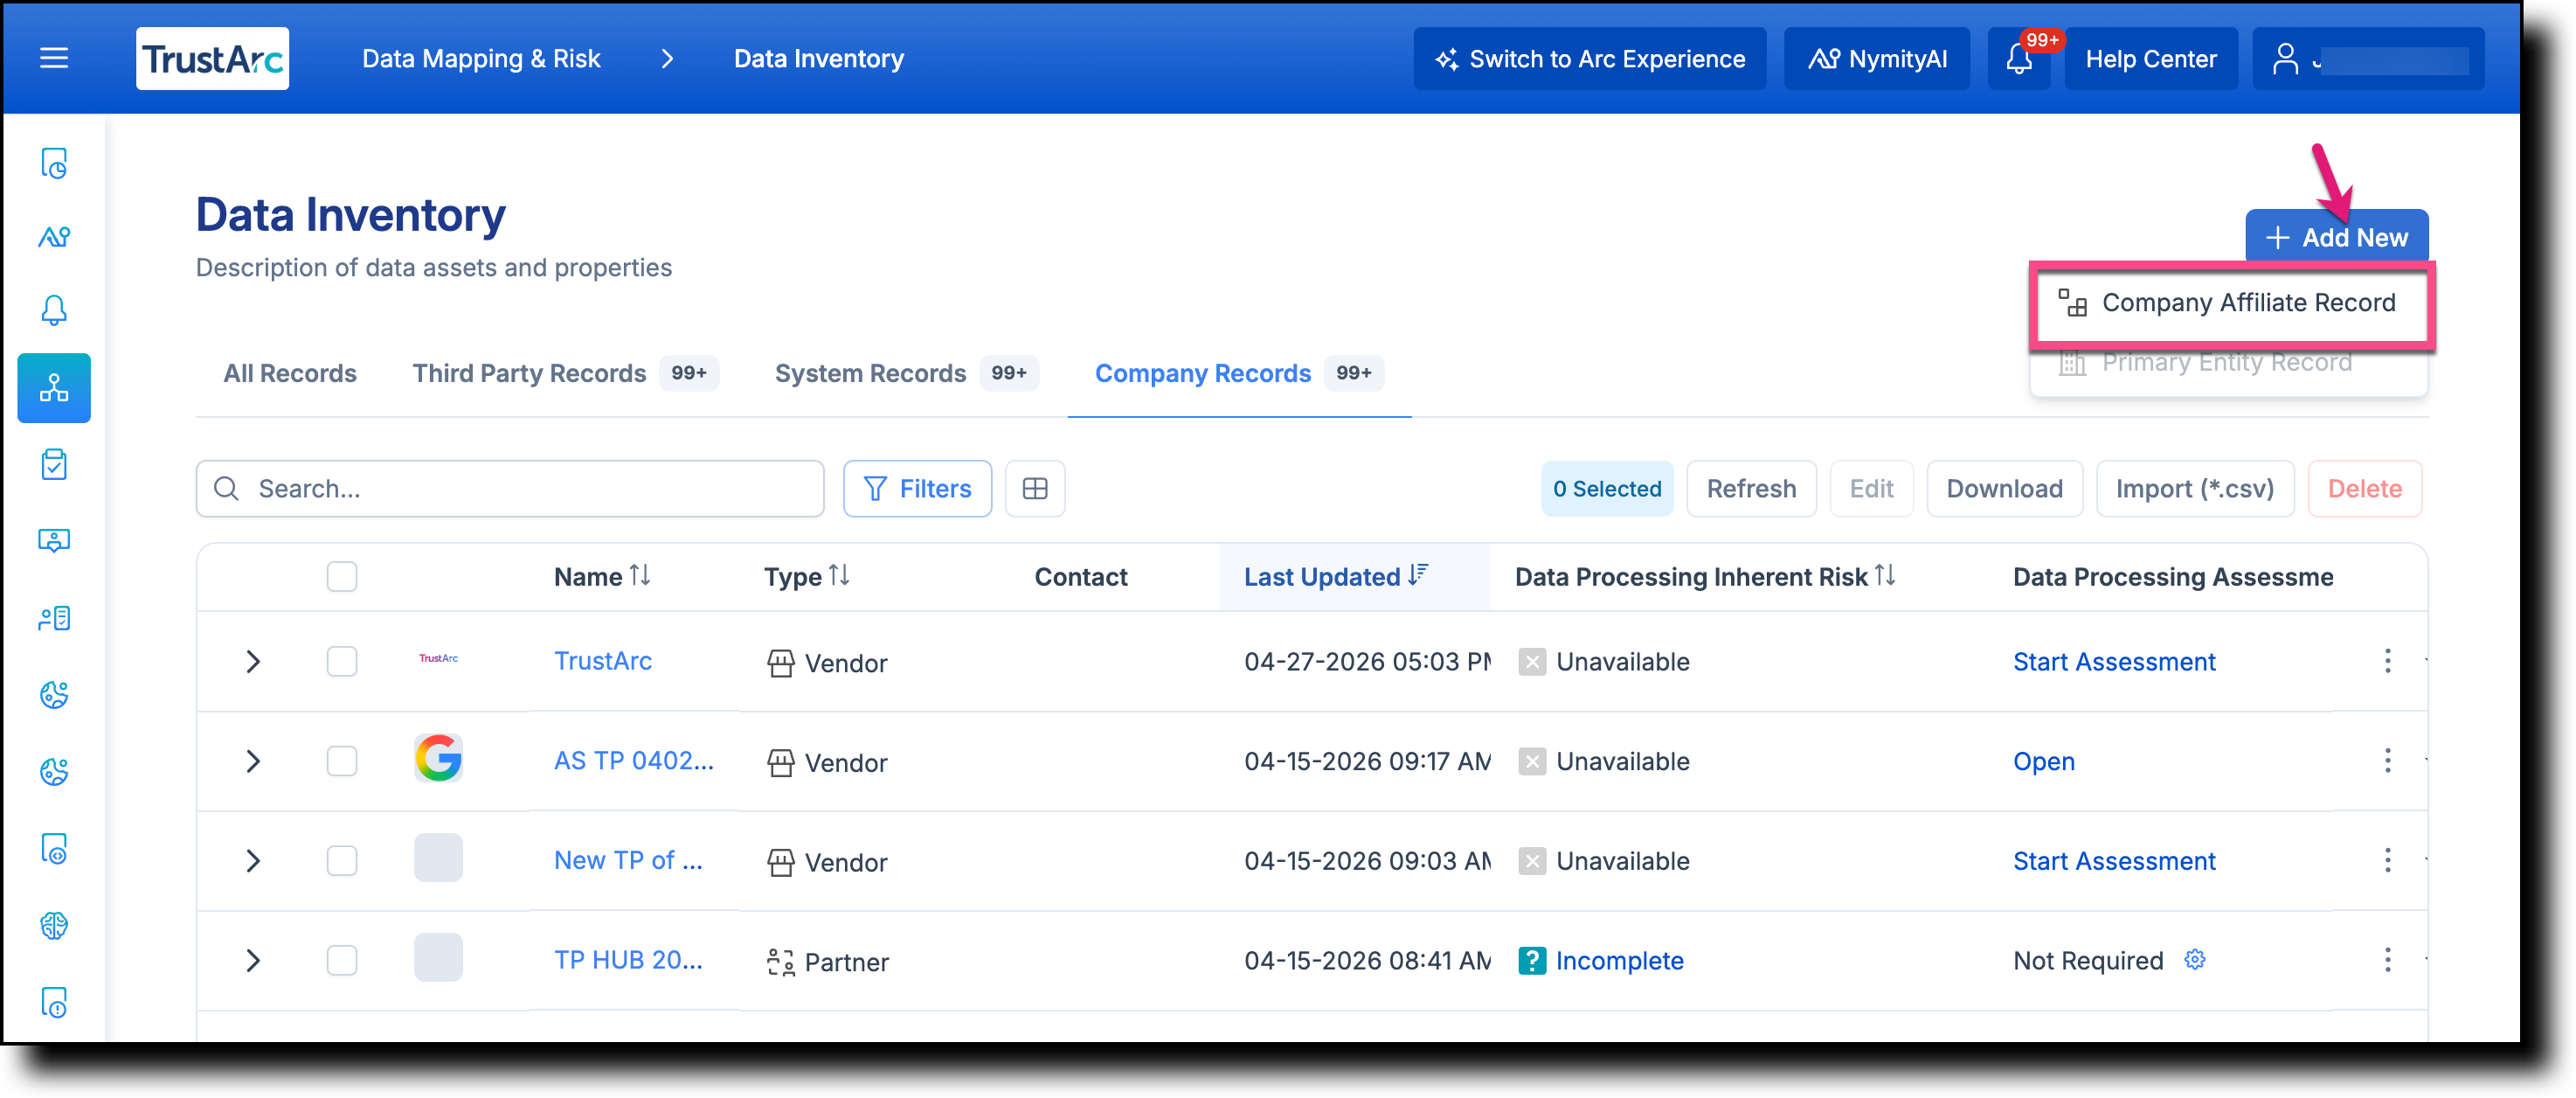The width and height of the screenshot is (2576, 1098).
Task: Click Switch to Arc Experience button
Action: [1590, 58]
